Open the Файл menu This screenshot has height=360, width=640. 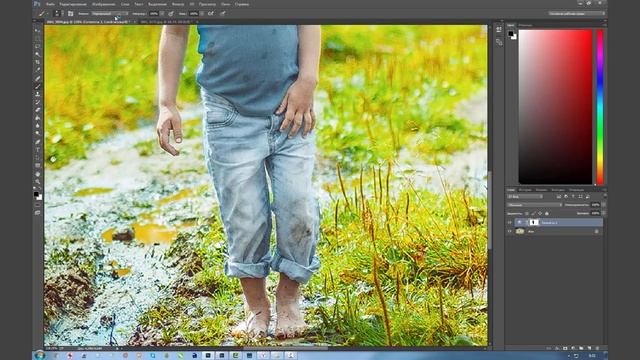(x=50, y=4)
